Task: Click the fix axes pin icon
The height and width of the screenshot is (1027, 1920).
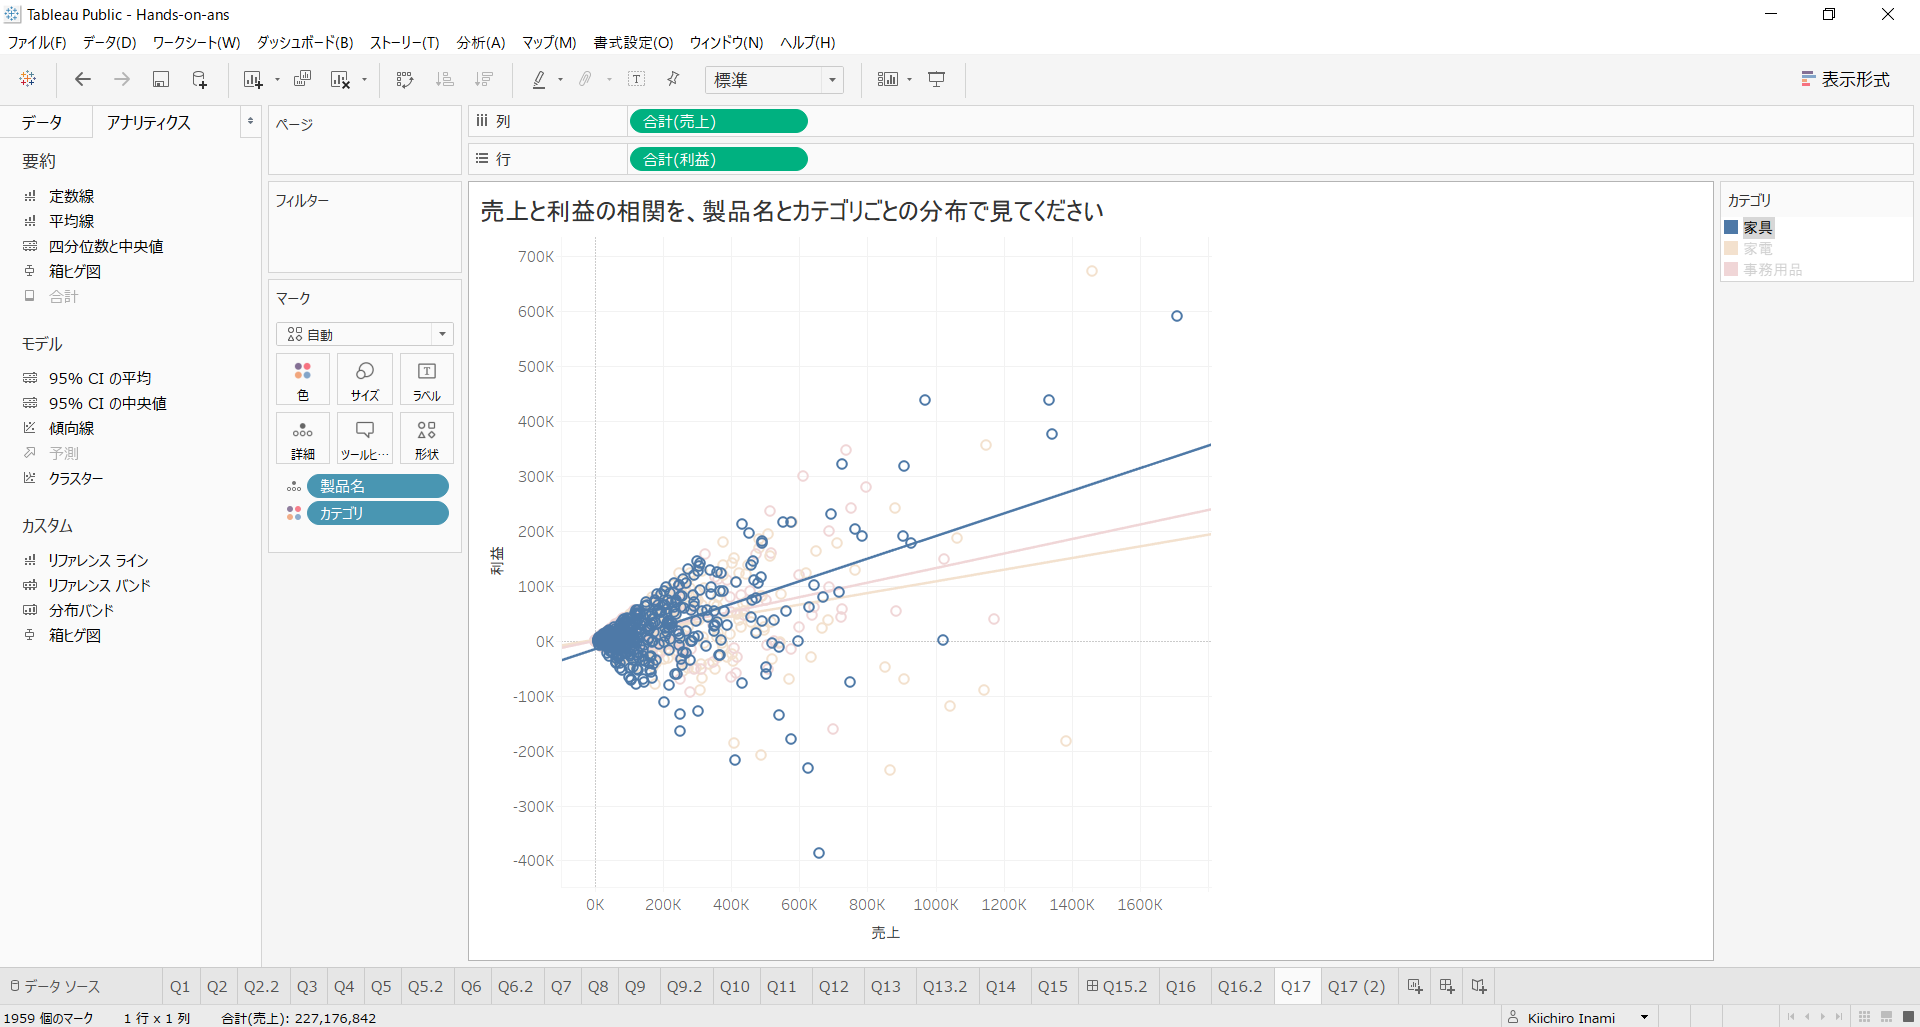Action: pos(674,79)
